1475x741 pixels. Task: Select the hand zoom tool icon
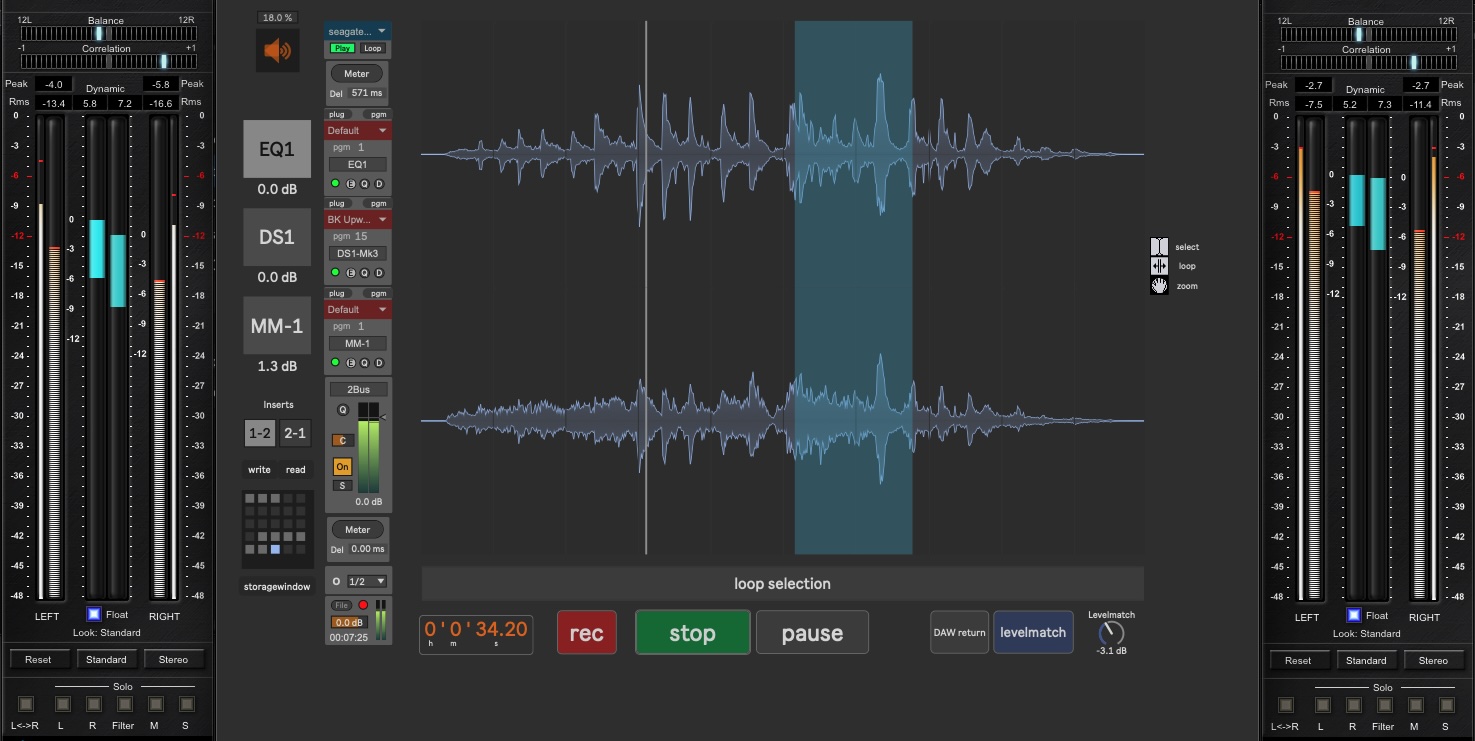(x=1159, y=286)
